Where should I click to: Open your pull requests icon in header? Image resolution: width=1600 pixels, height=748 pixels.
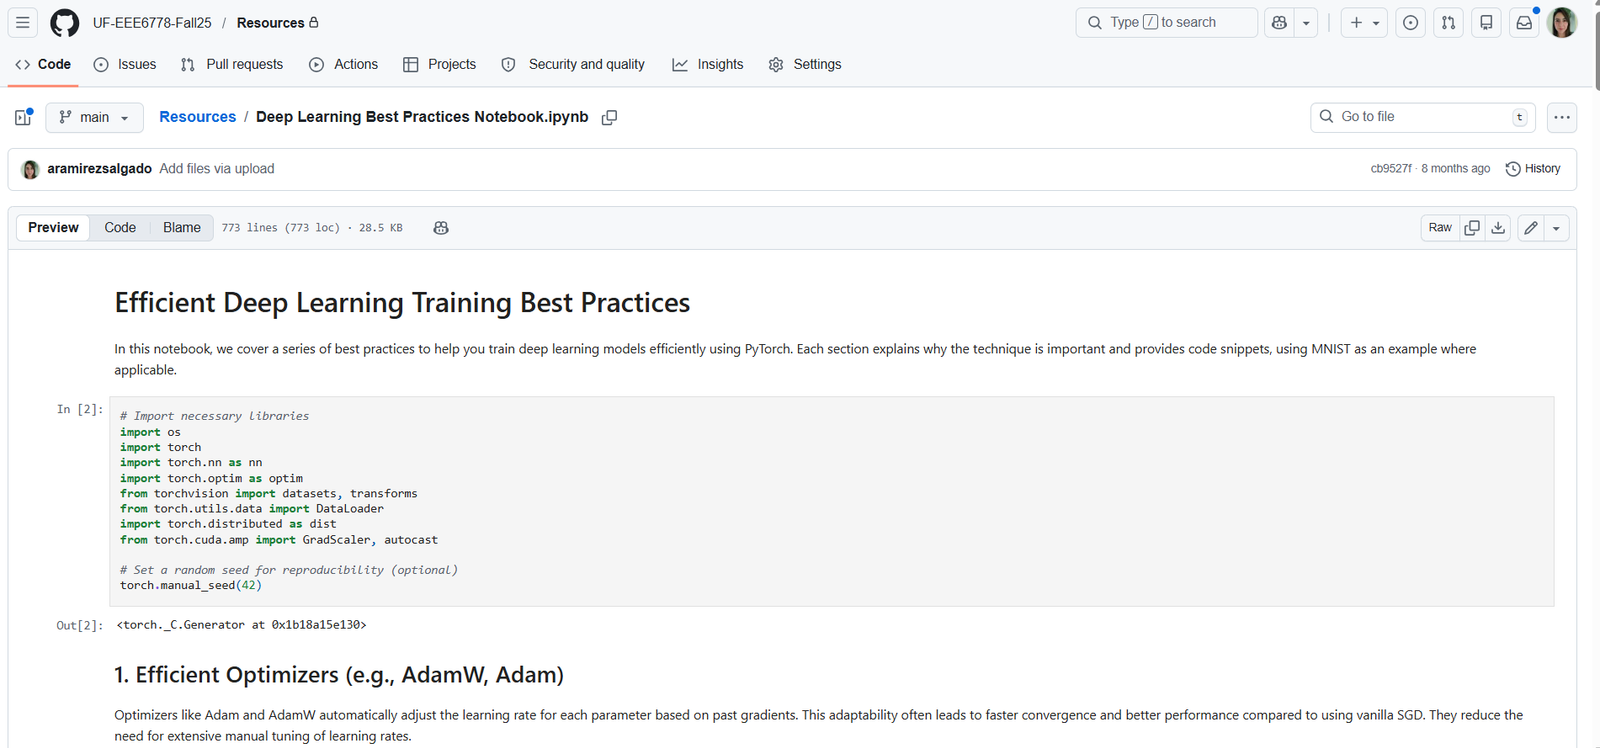pos(1448,22)
